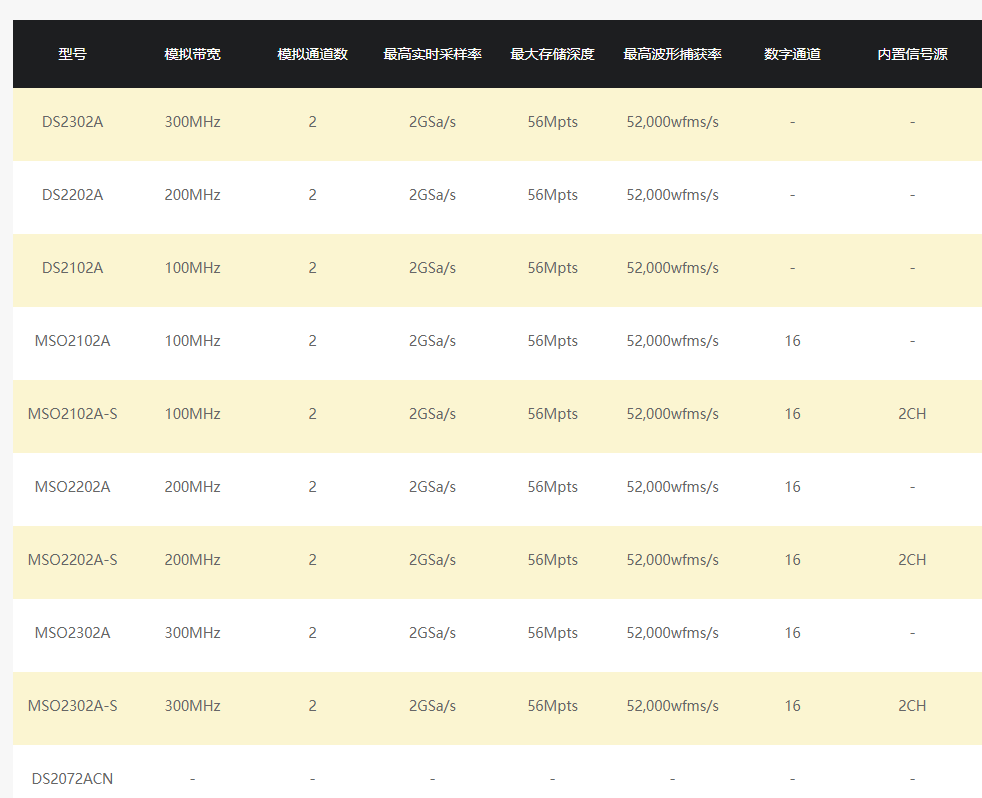Click the 最大存储深度 column header
This screenshot has width=982, height=798.
point(552,54)
